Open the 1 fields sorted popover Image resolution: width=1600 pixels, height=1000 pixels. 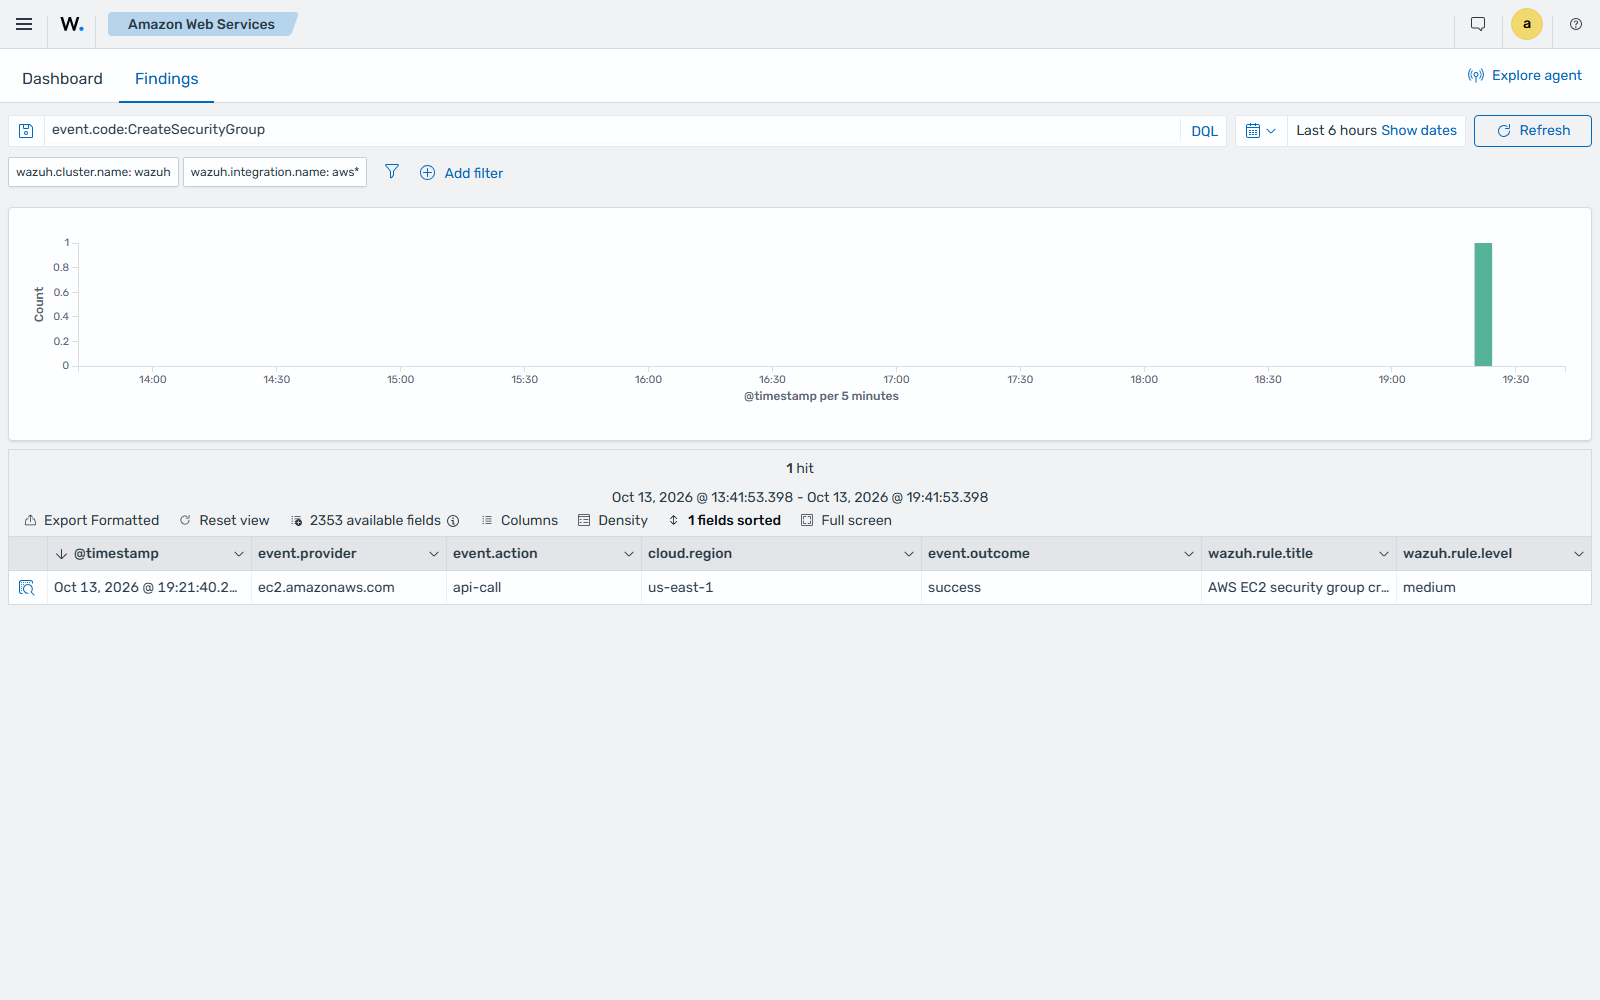pyautogui.click(x=724, y=521)
